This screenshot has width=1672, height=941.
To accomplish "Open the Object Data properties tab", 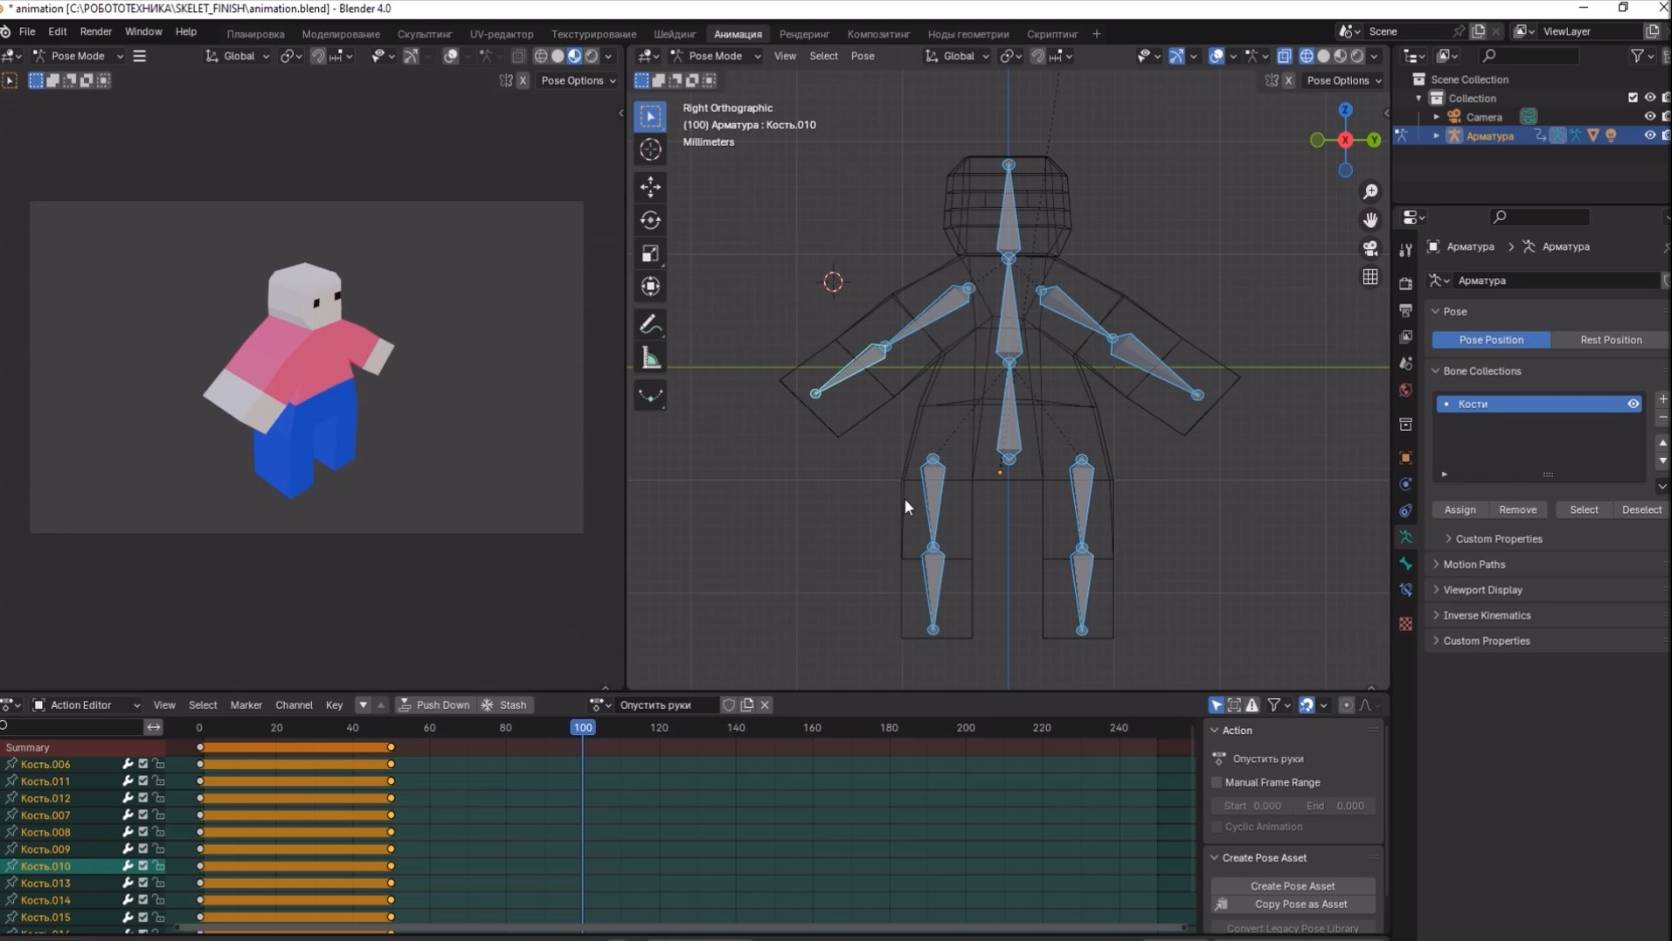I will point(1405,537).
